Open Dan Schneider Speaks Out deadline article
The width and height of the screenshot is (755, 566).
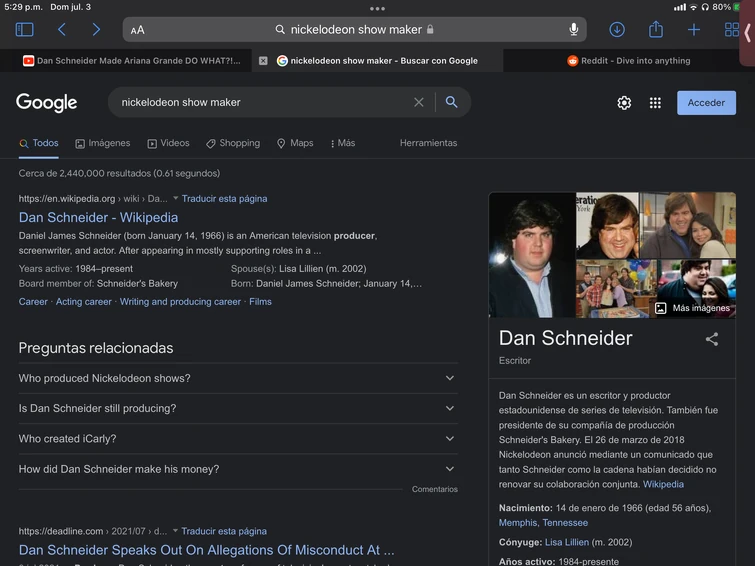coord(207,550)
